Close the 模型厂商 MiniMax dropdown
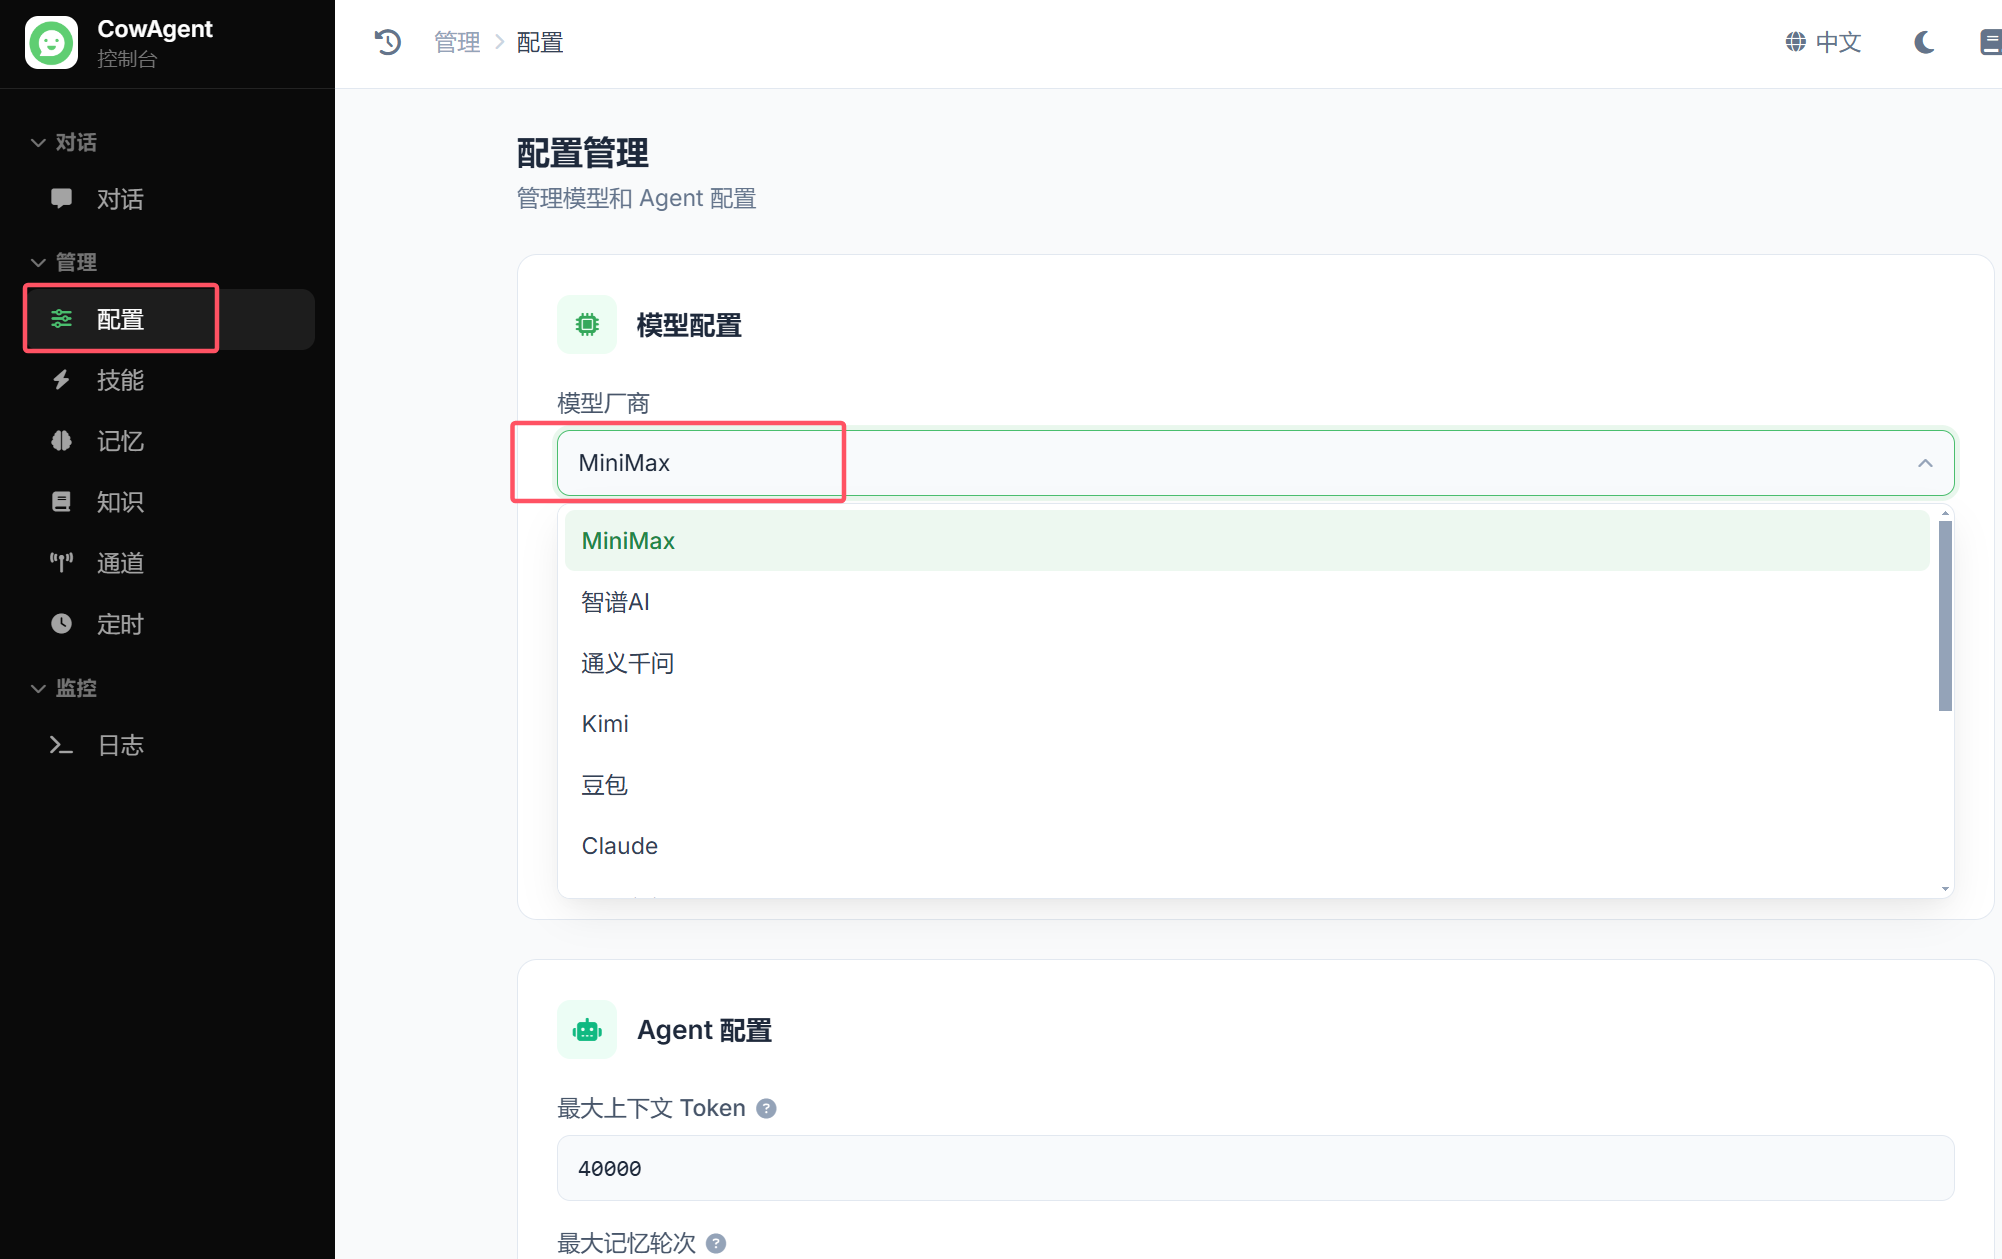 coord(1924,463)
